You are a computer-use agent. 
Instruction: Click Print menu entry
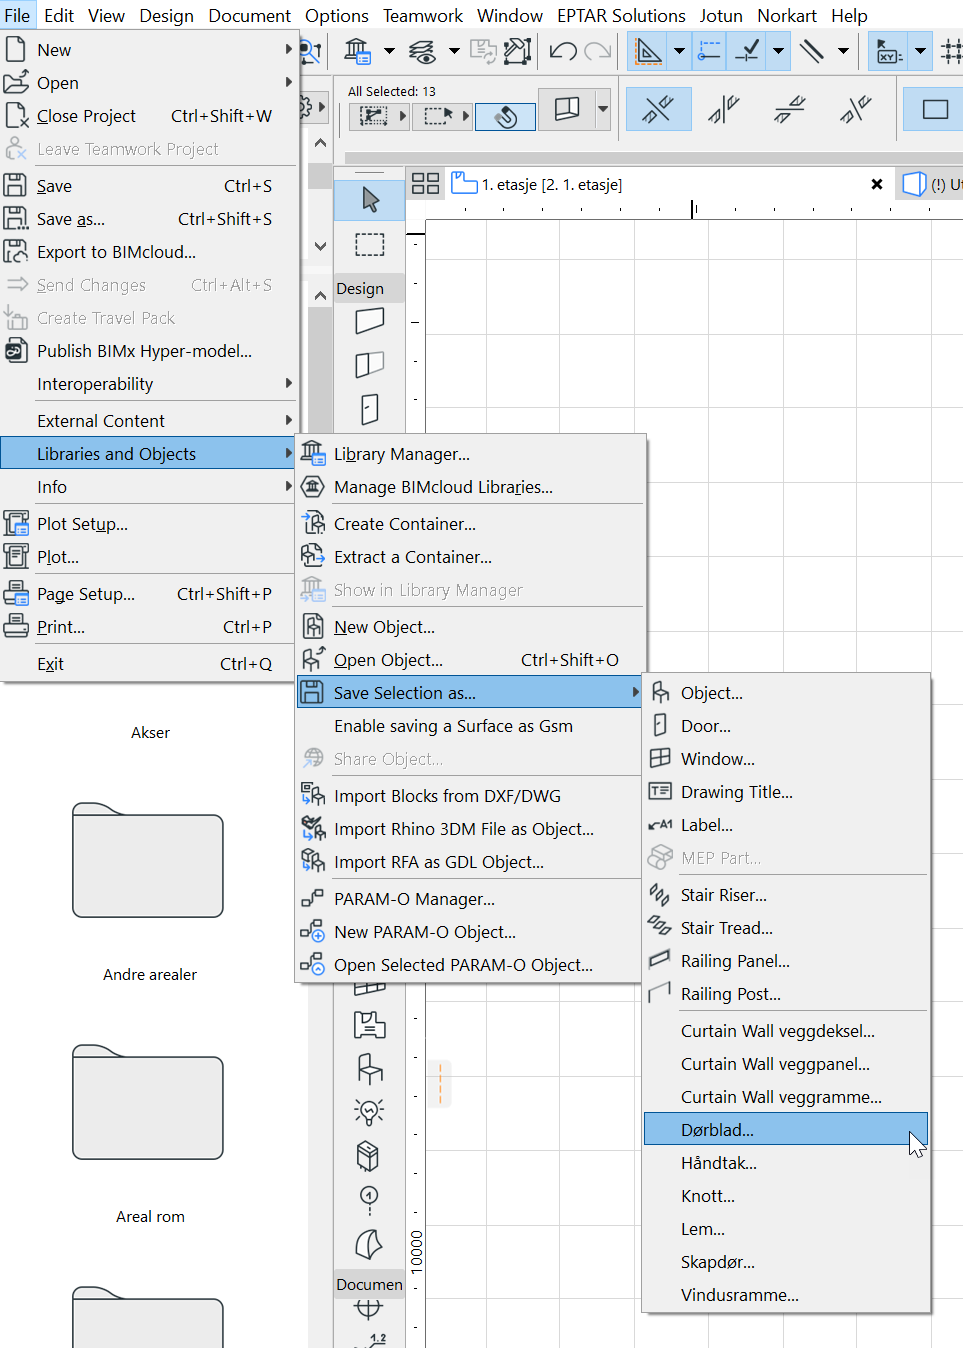(x=149, y=627)
